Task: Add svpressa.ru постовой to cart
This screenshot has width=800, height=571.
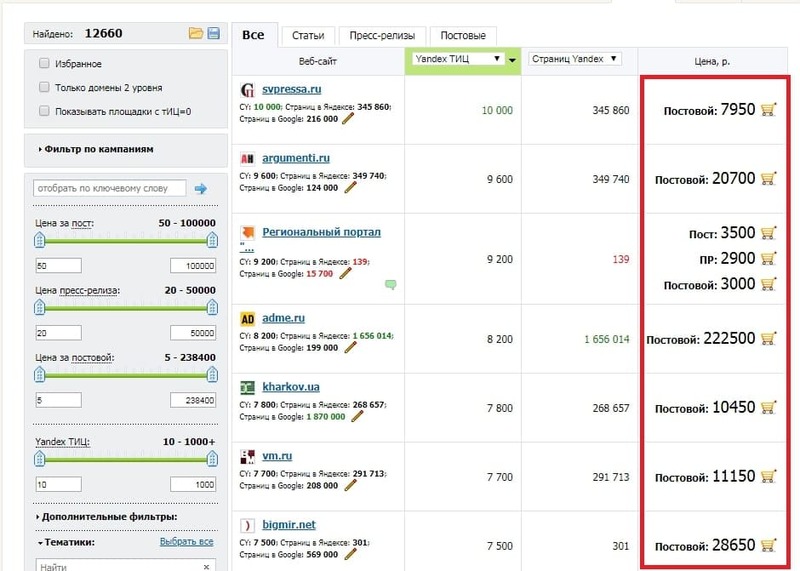Action: [x=768, y=109]
